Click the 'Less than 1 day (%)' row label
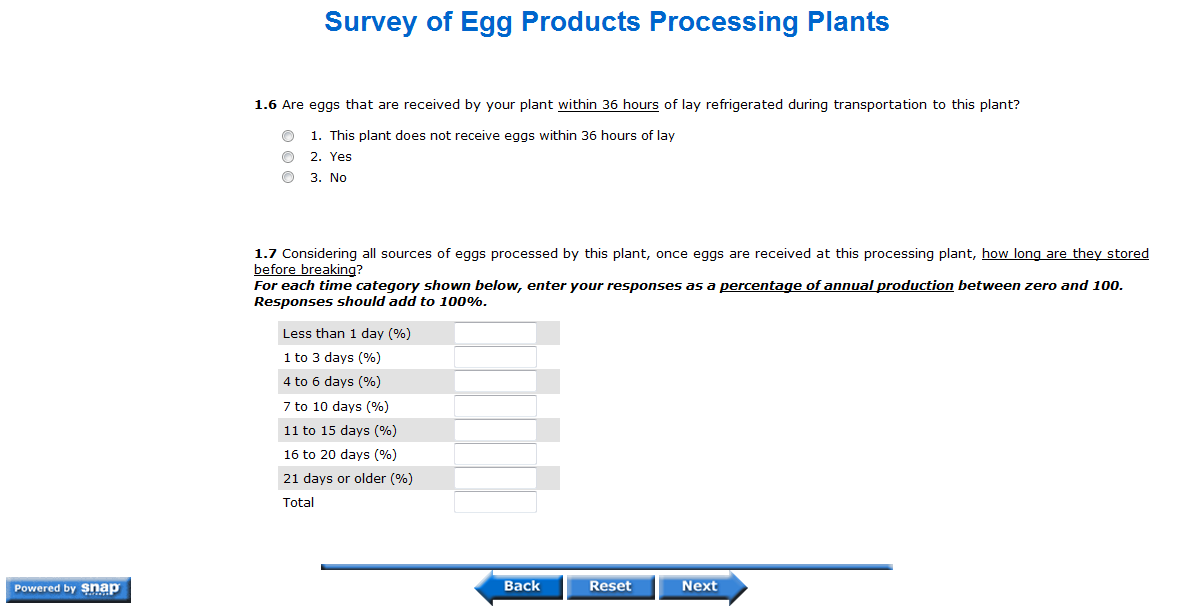 [346, 334]
